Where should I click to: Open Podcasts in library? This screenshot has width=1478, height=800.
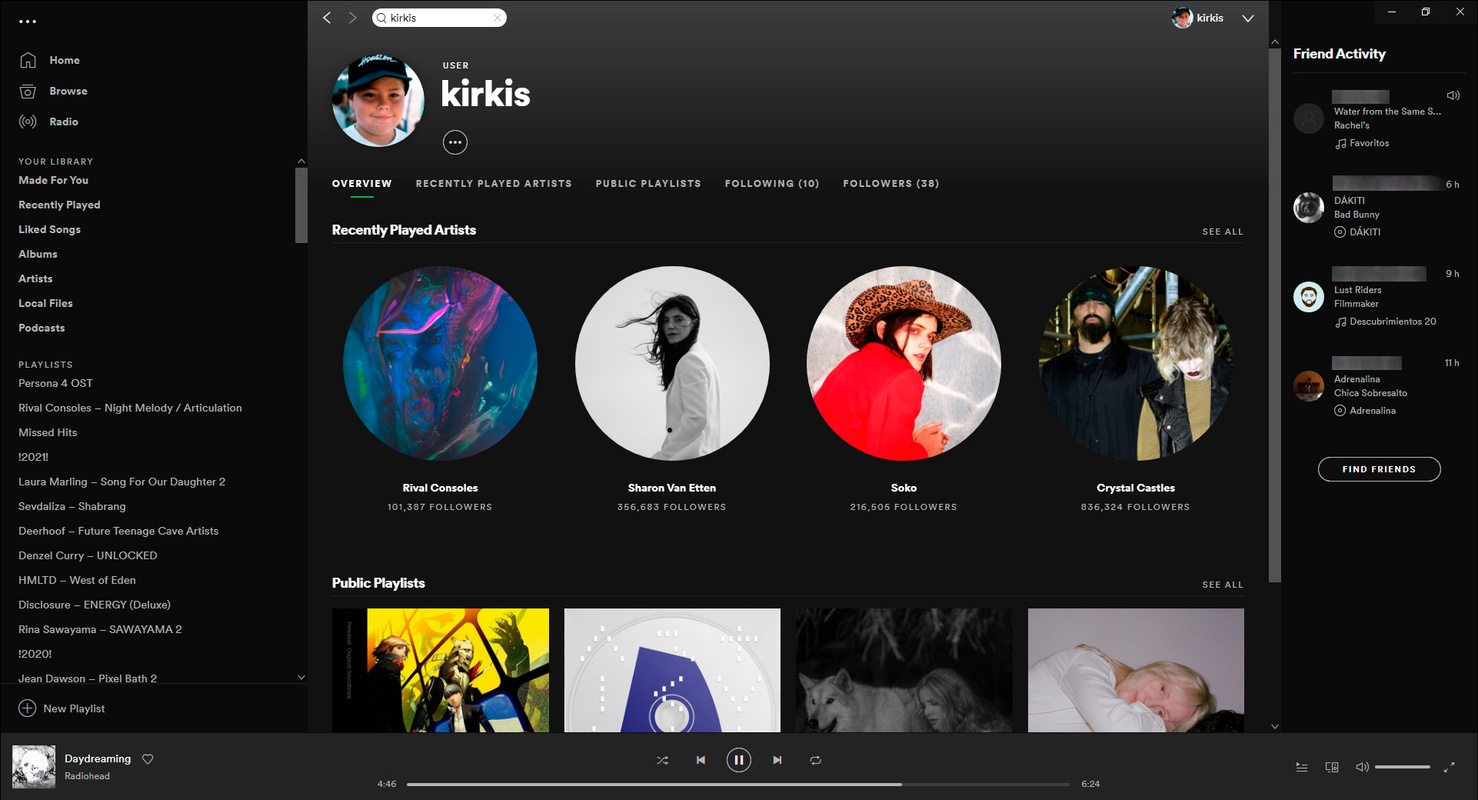[41, 328]
